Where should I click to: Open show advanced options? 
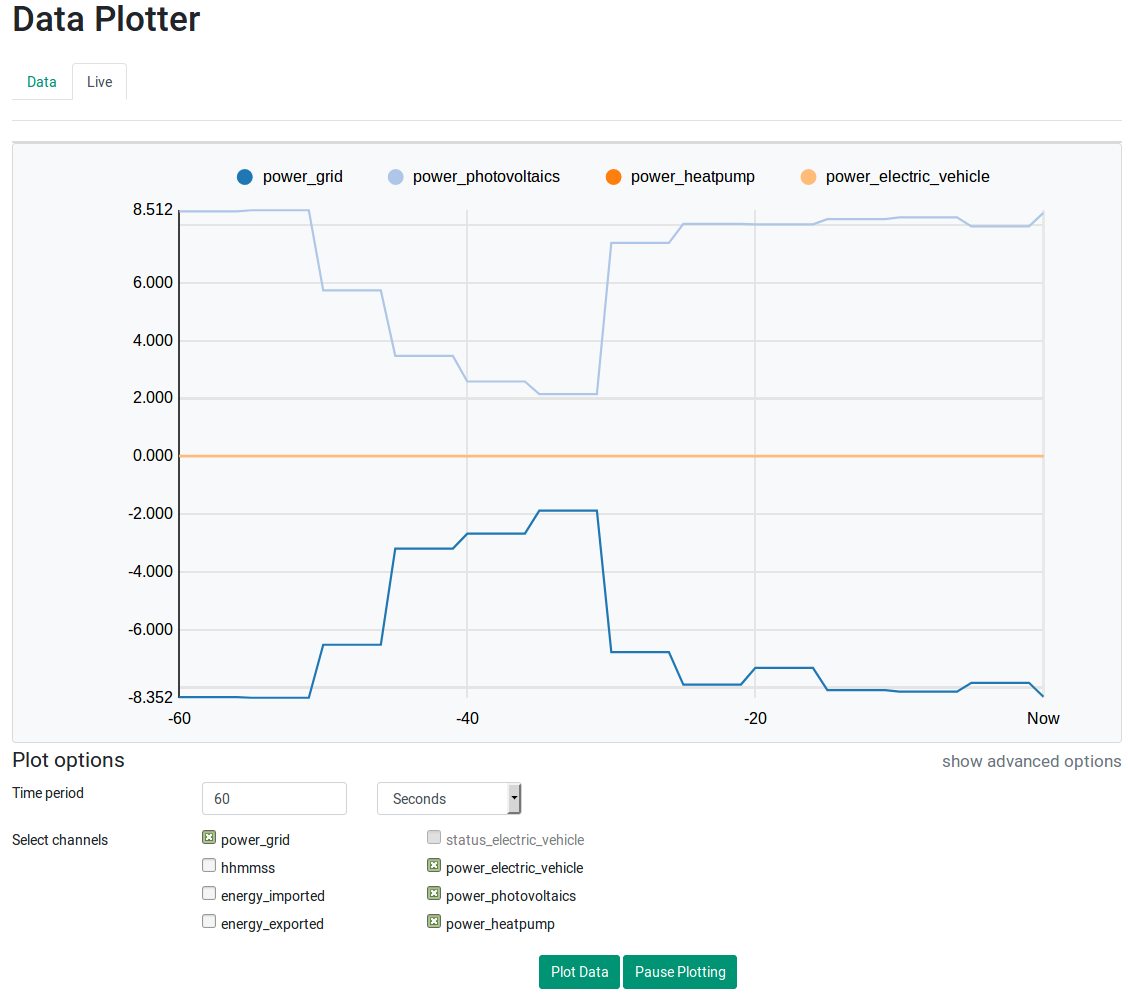click(x=1031, y=761)
